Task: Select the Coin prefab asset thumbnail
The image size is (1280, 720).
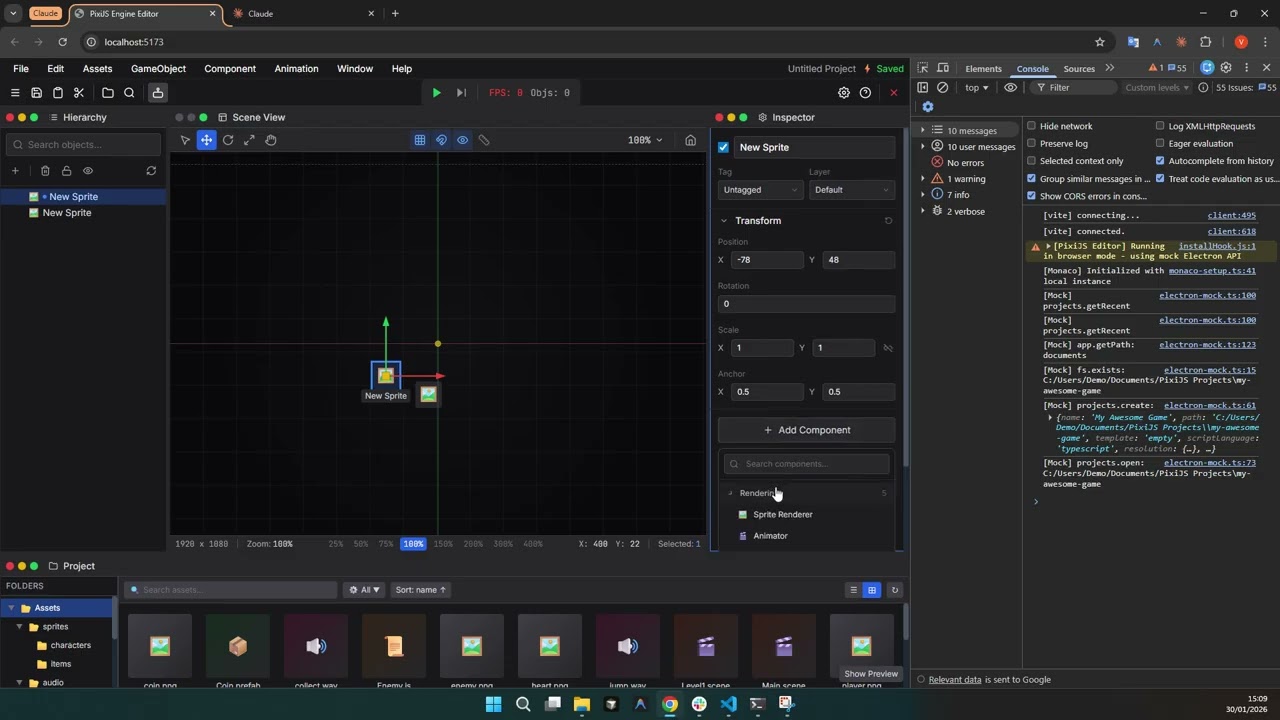Action: click(x=238, y=647)
